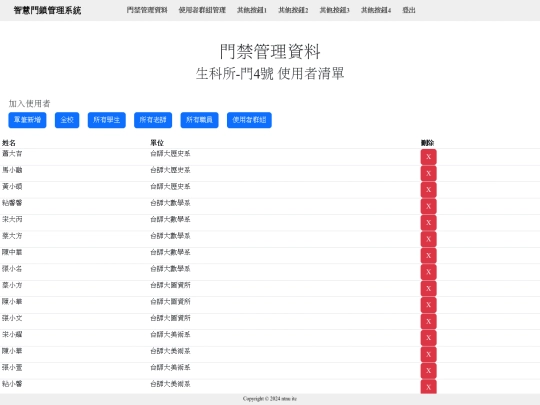Click 台師大數學系 in 粘馨馨's row
The image size is (540, 405).
[x=170, y=203]
